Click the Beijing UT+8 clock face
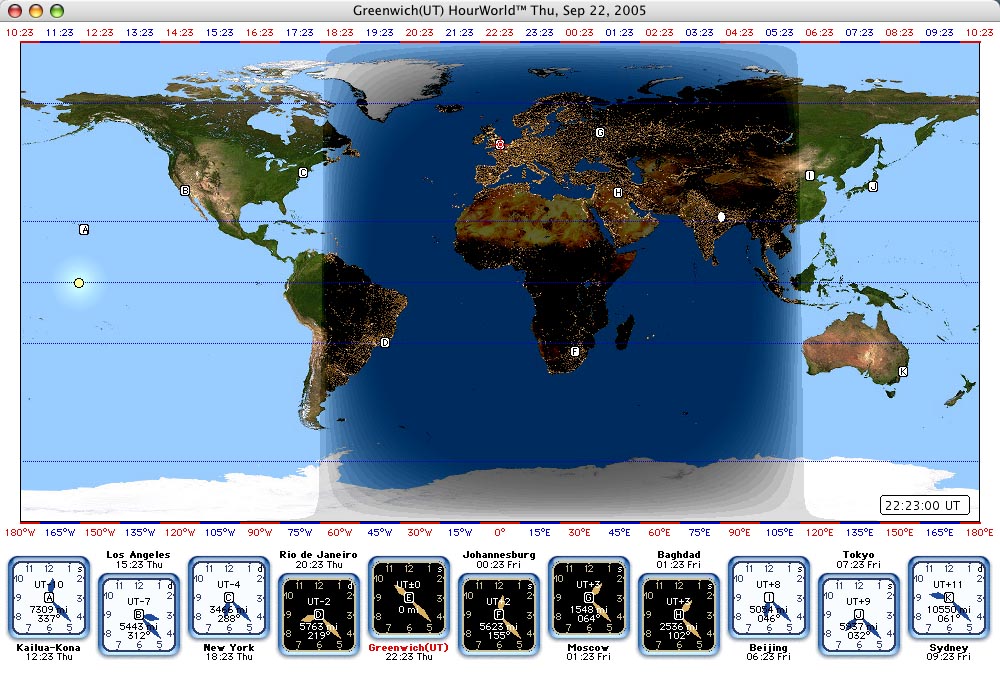 point(768,598)
